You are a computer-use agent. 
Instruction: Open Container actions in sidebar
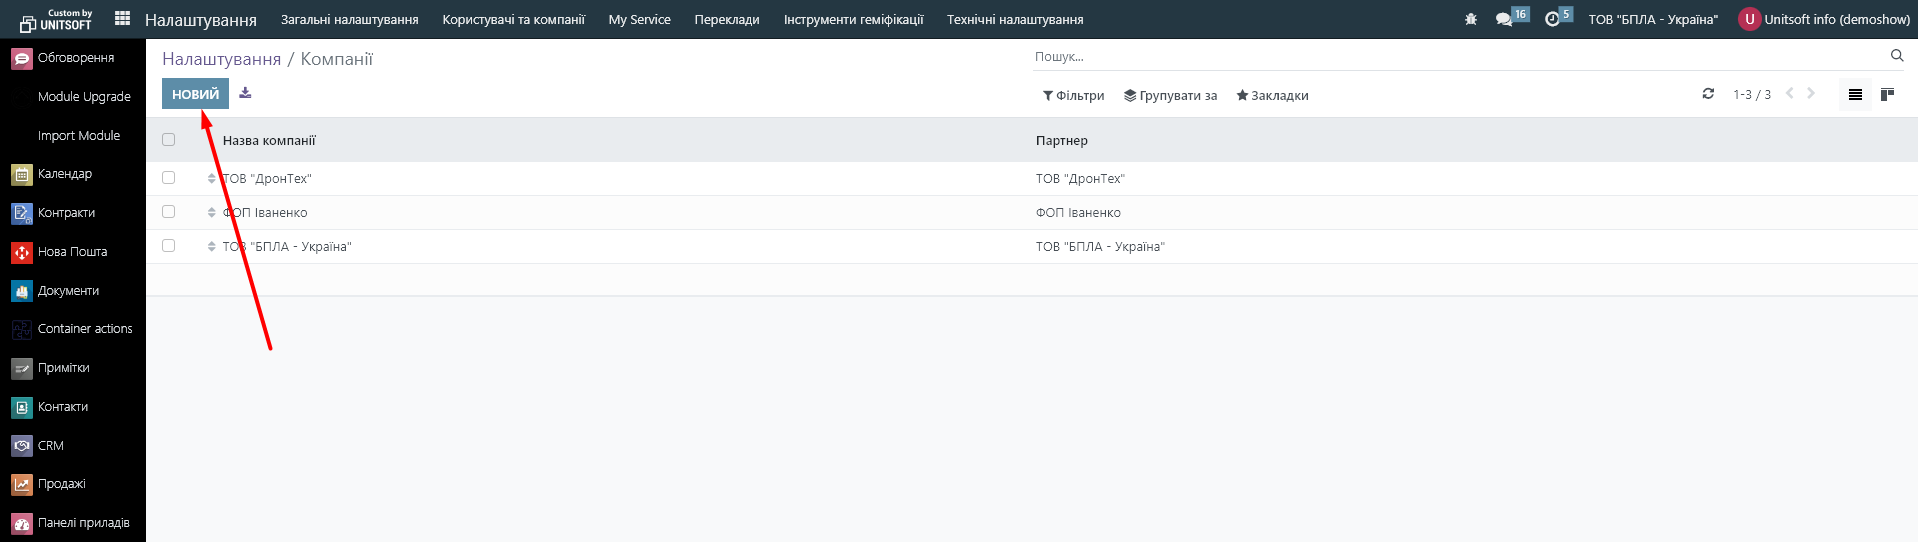click(72, 329)
